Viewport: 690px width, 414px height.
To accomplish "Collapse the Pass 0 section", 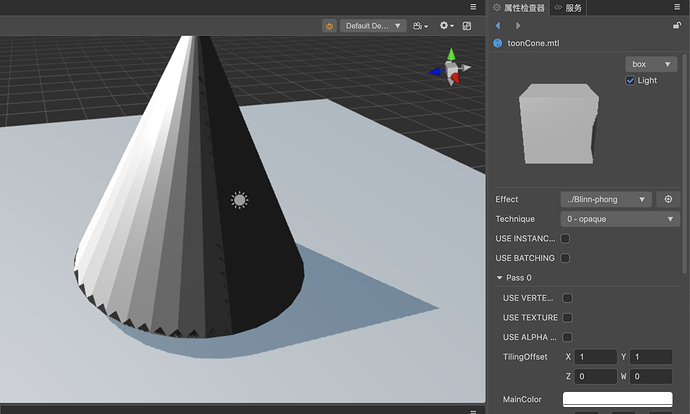I will [499, 278].
